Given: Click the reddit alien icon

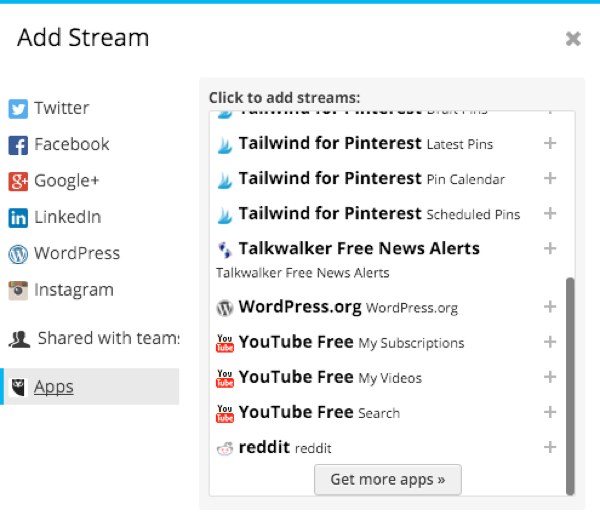Looking at the screenshot, I should [225, 449].
